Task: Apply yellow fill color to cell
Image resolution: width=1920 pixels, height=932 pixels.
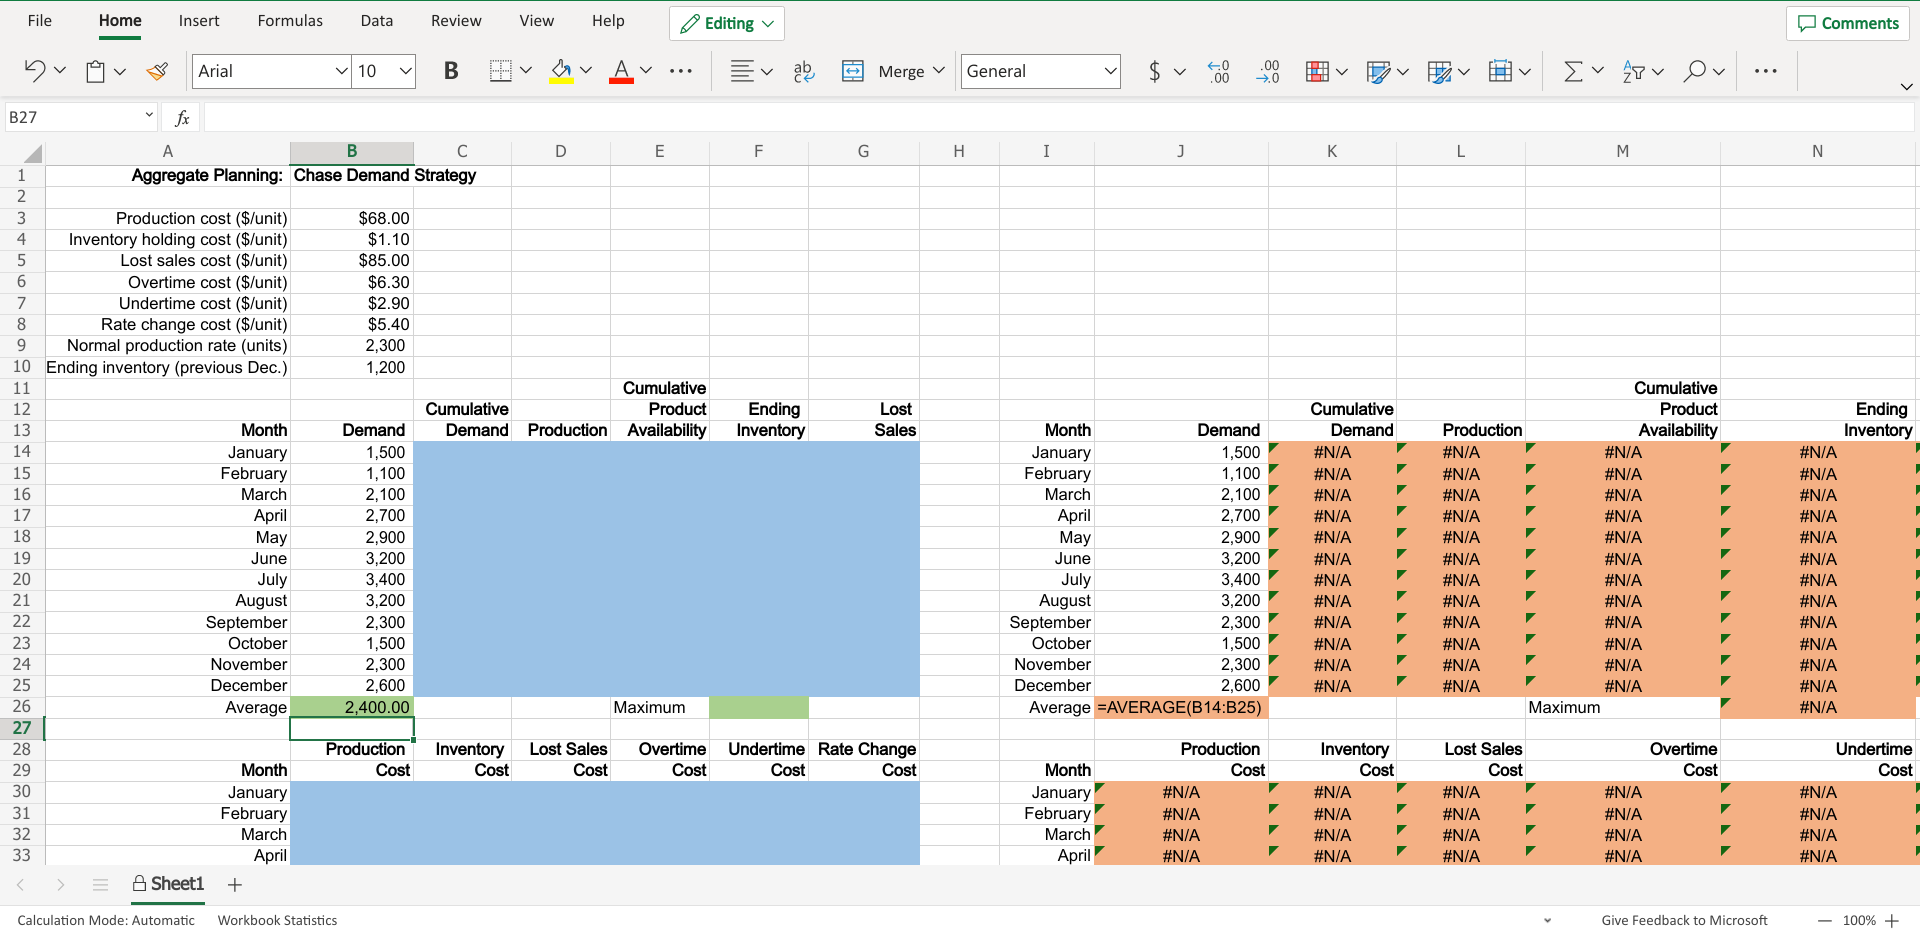Action: [x=561, y=71]
